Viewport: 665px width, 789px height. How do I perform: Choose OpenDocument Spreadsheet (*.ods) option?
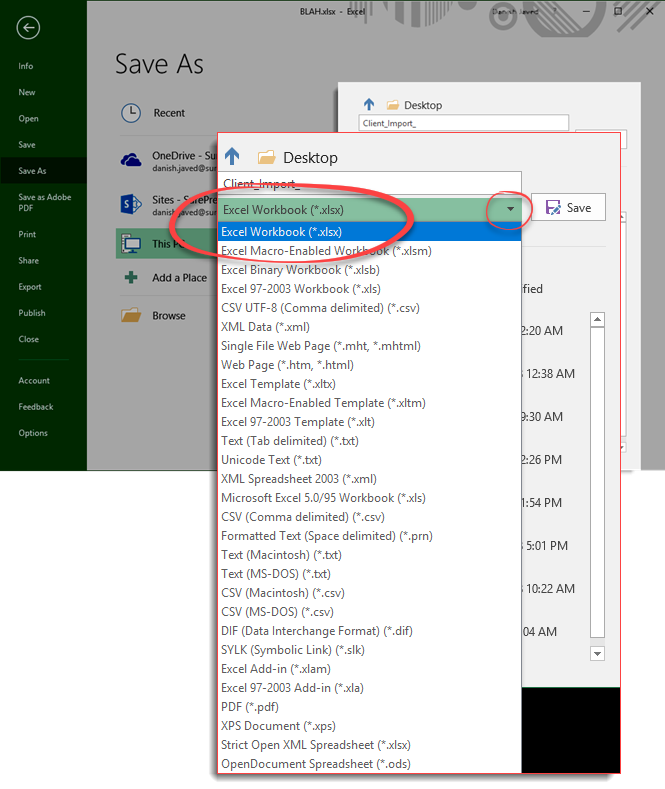[x=315, y=764]
